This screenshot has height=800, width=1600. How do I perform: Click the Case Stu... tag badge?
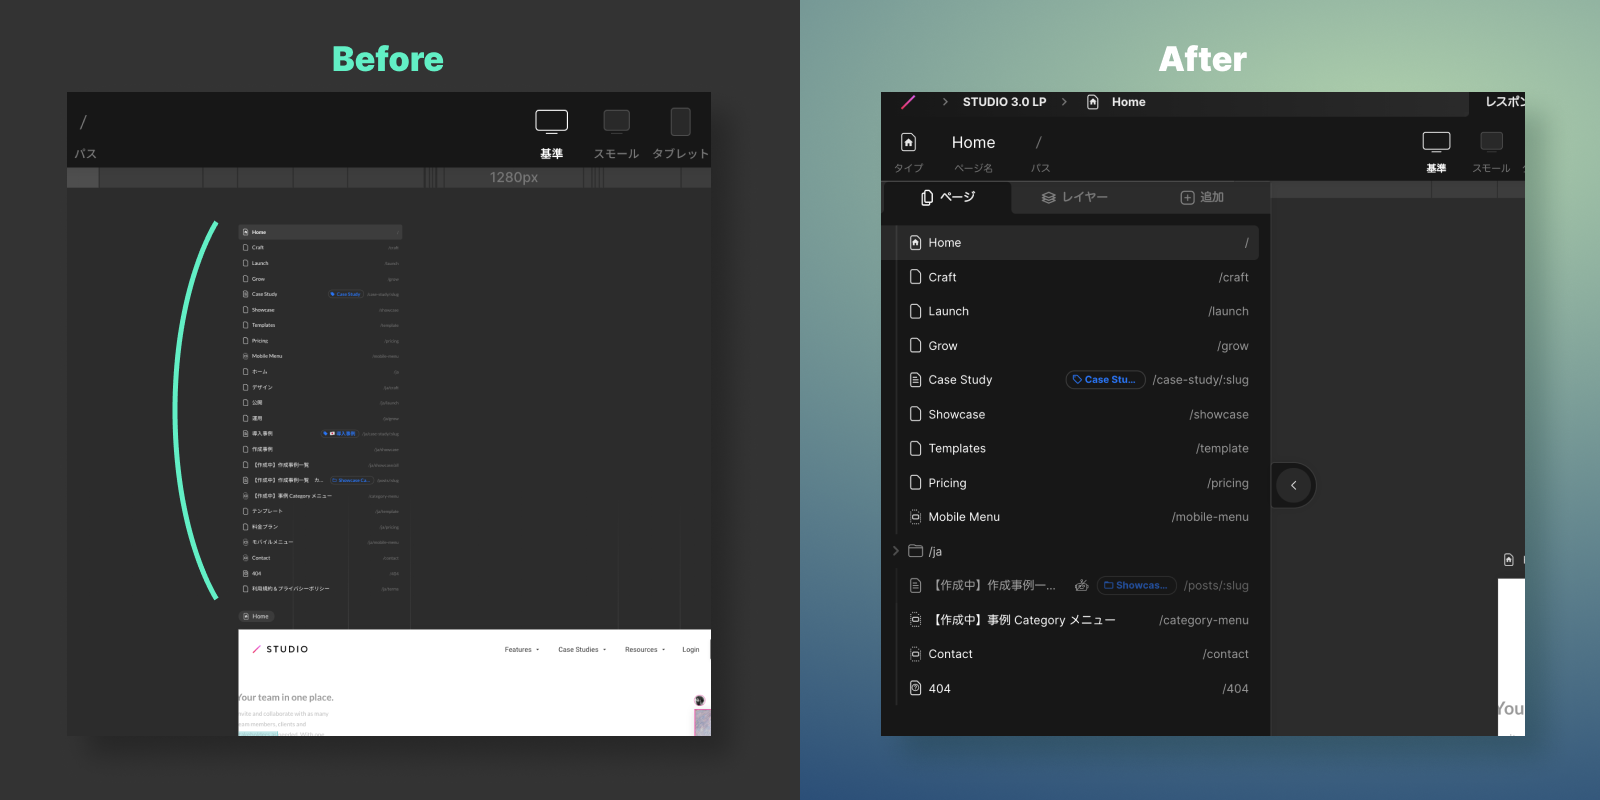pos(1105,380)
